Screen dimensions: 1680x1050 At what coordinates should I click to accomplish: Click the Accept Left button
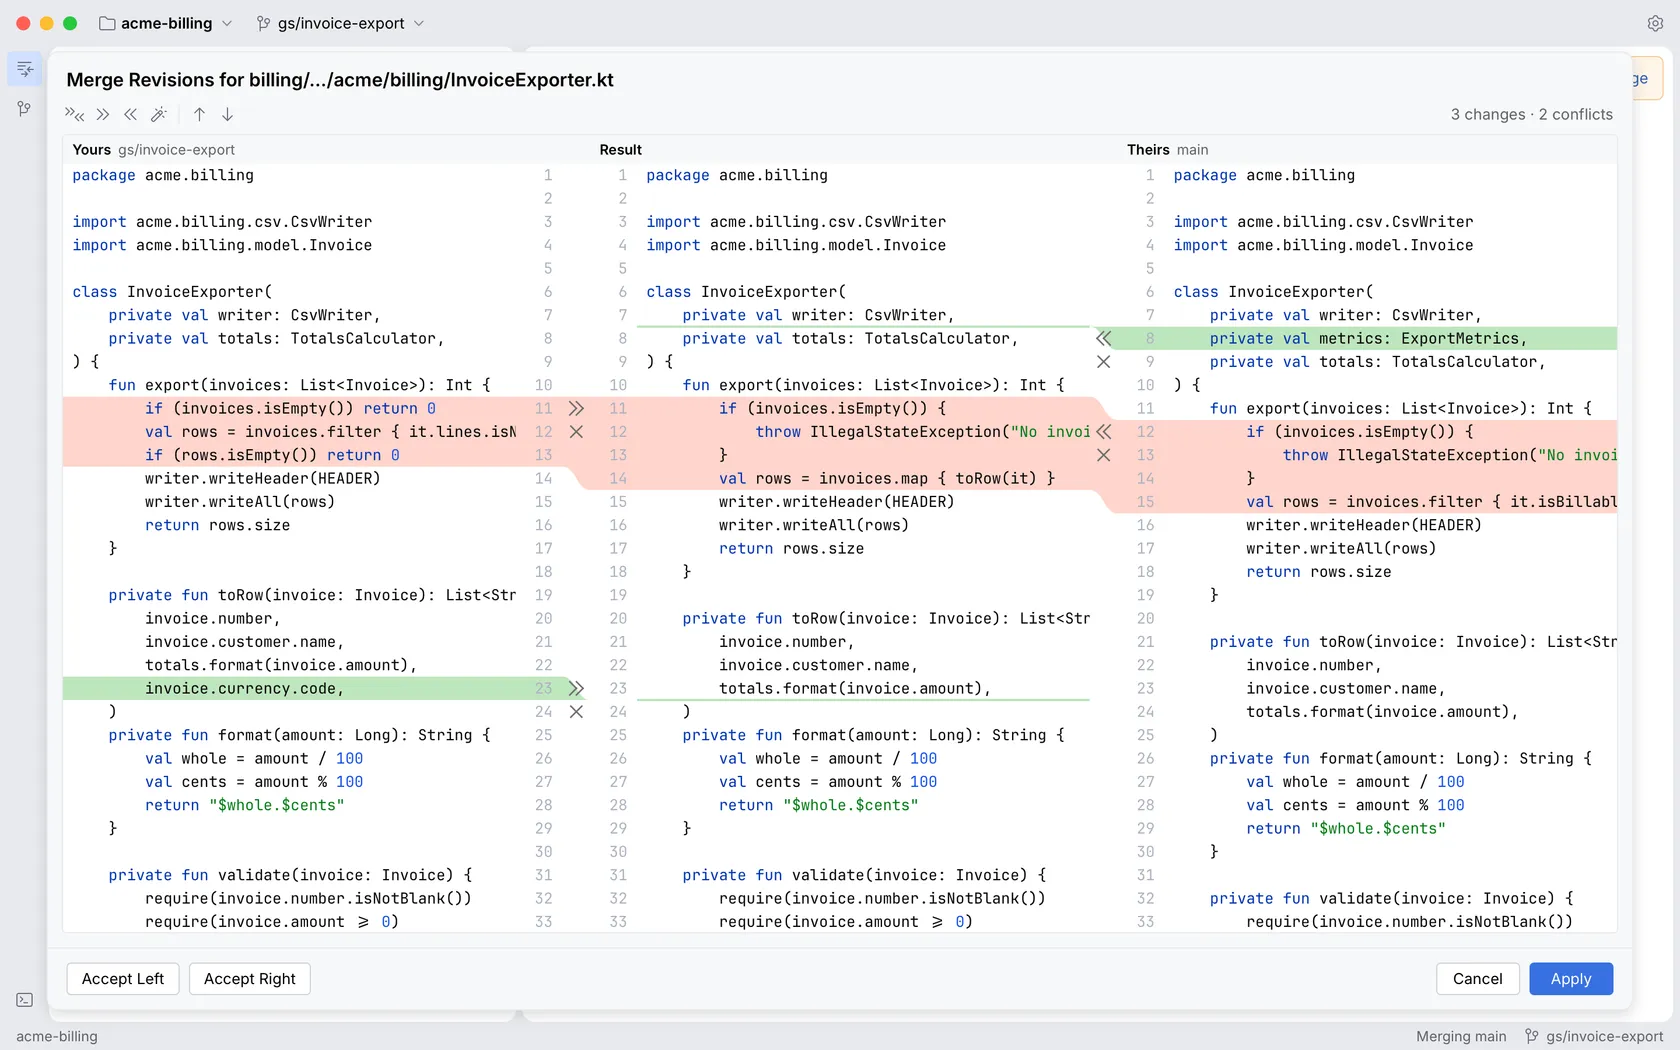click(123, 979)
